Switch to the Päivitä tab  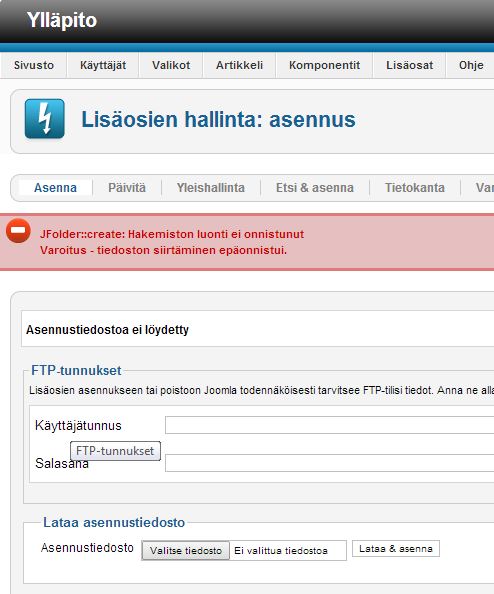[x=127, y=188]
